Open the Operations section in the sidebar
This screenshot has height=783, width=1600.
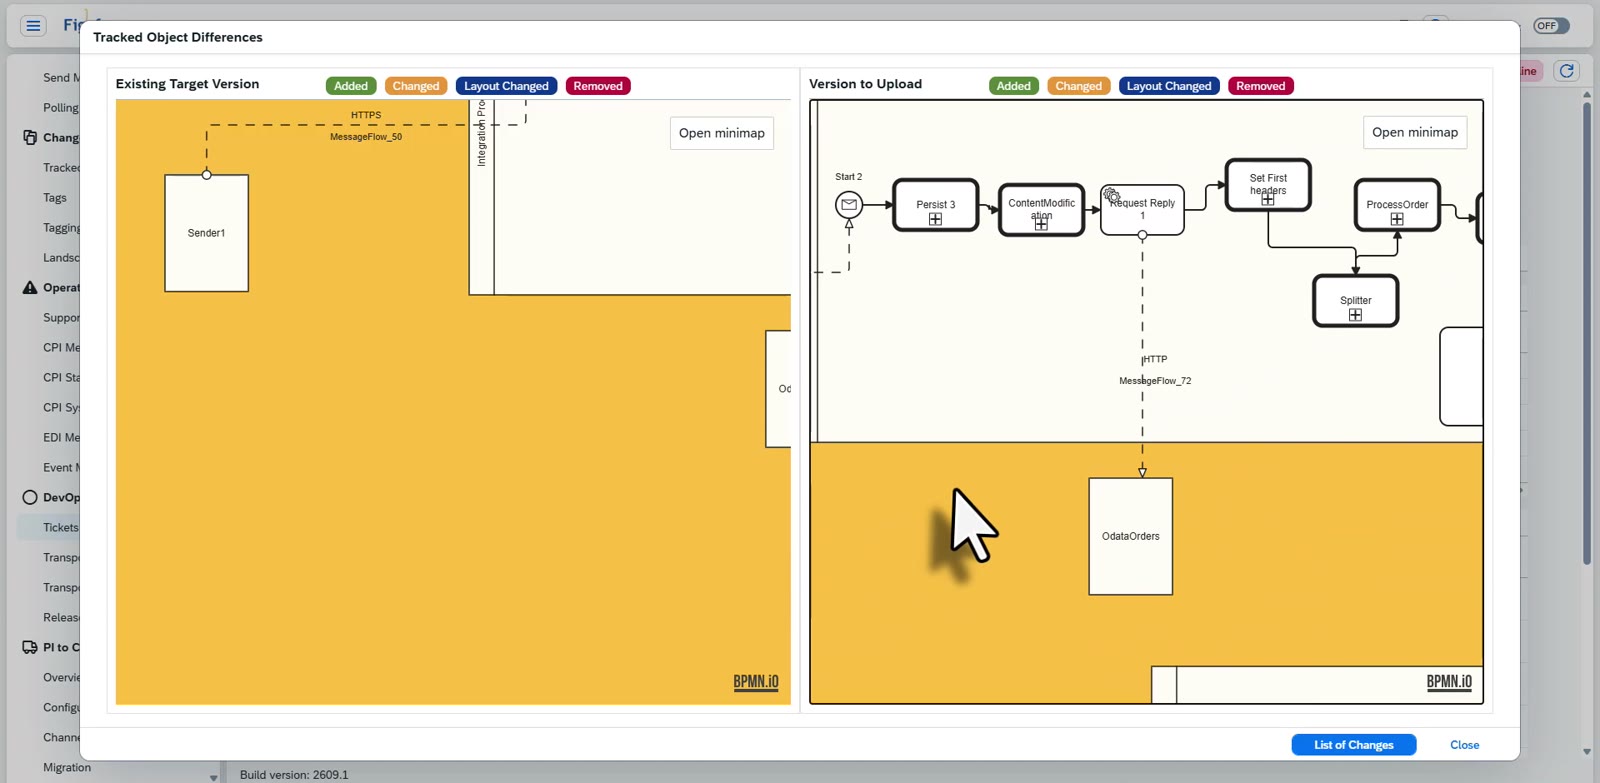(x=60, y=287)
